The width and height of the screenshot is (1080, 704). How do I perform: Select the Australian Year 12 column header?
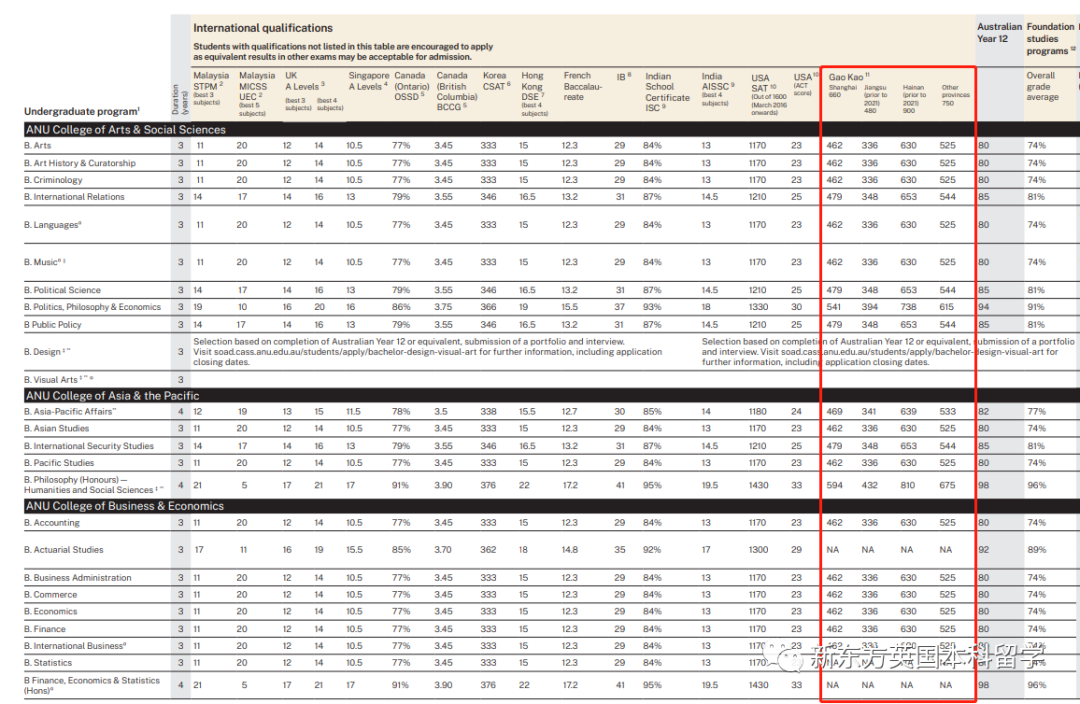tap(999, 32)
